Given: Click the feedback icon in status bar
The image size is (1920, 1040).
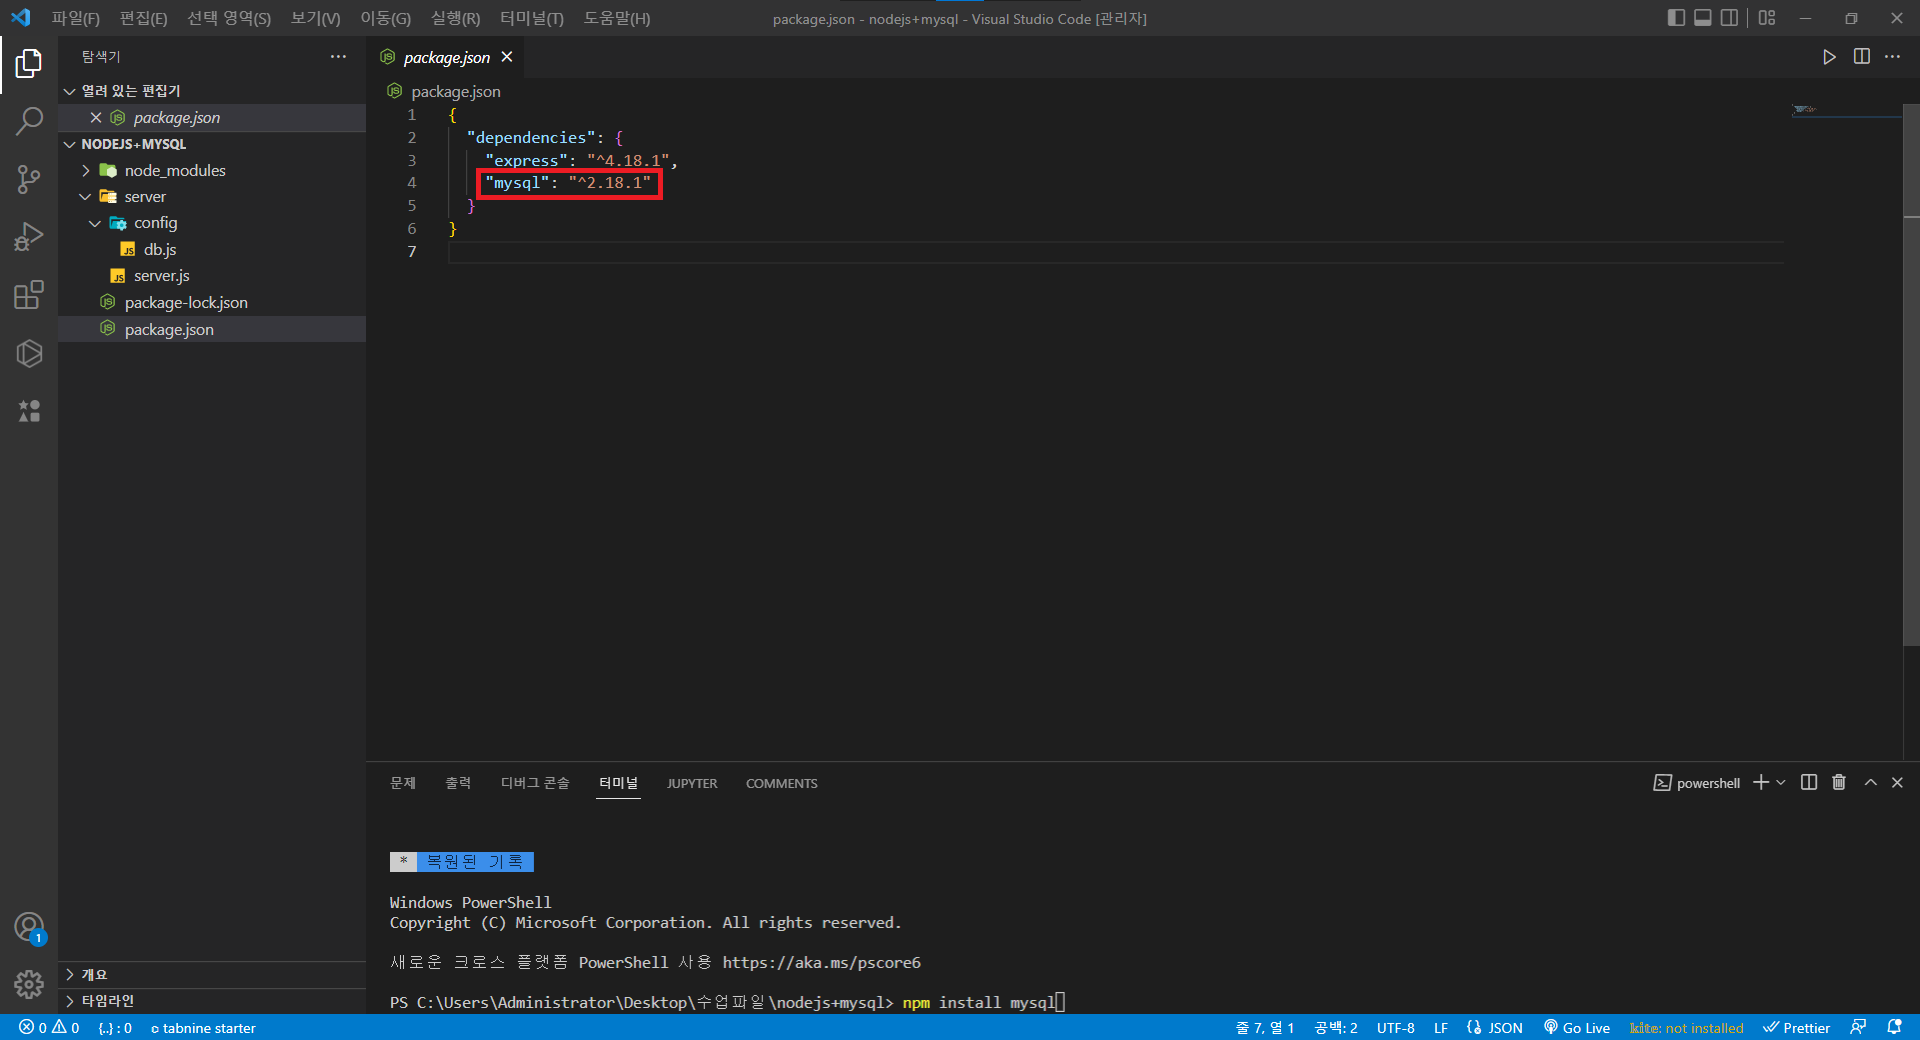Looking at the screenshot, I should pos(1858,1027).
